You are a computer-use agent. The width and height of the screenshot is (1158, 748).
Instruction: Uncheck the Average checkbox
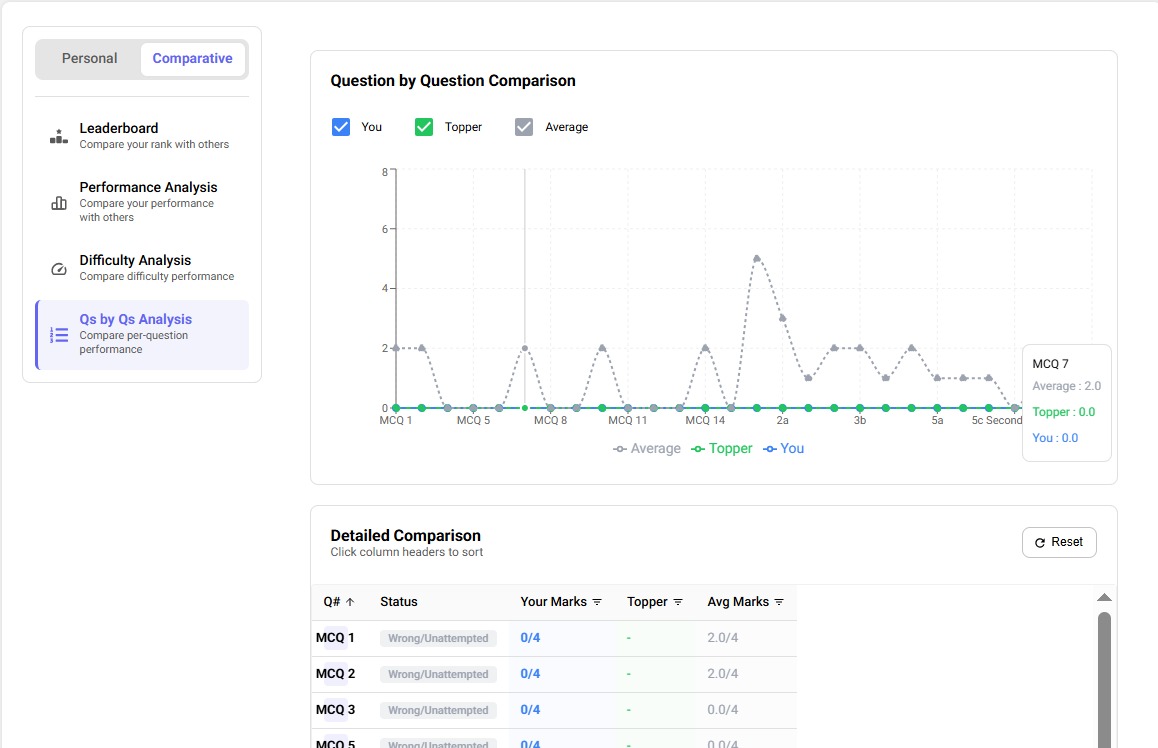(x=524, y=127)
